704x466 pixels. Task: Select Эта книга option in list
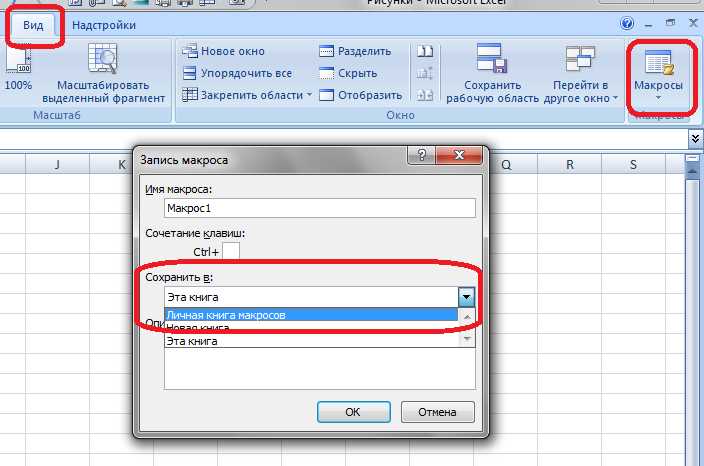311,341
